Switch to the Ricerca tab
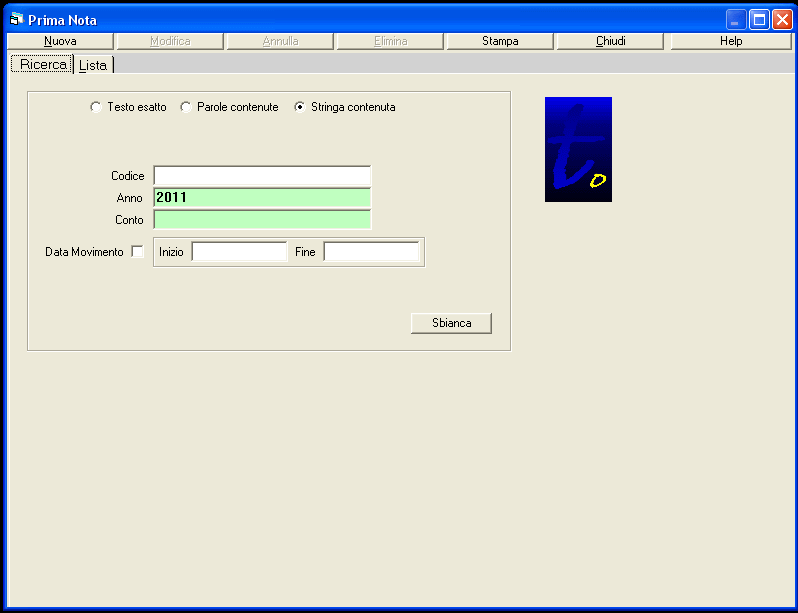Screen dimensions: 798x613 (43, 65)
